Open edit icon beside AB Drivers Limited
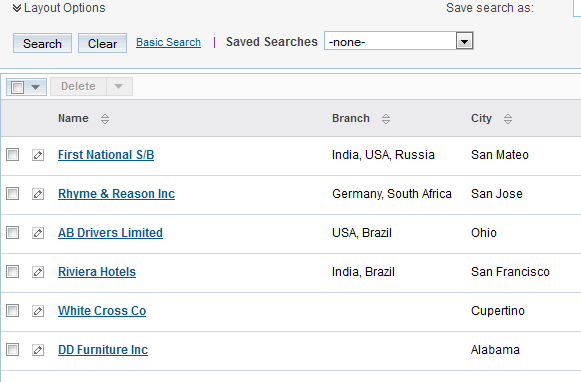 (38, 233)
